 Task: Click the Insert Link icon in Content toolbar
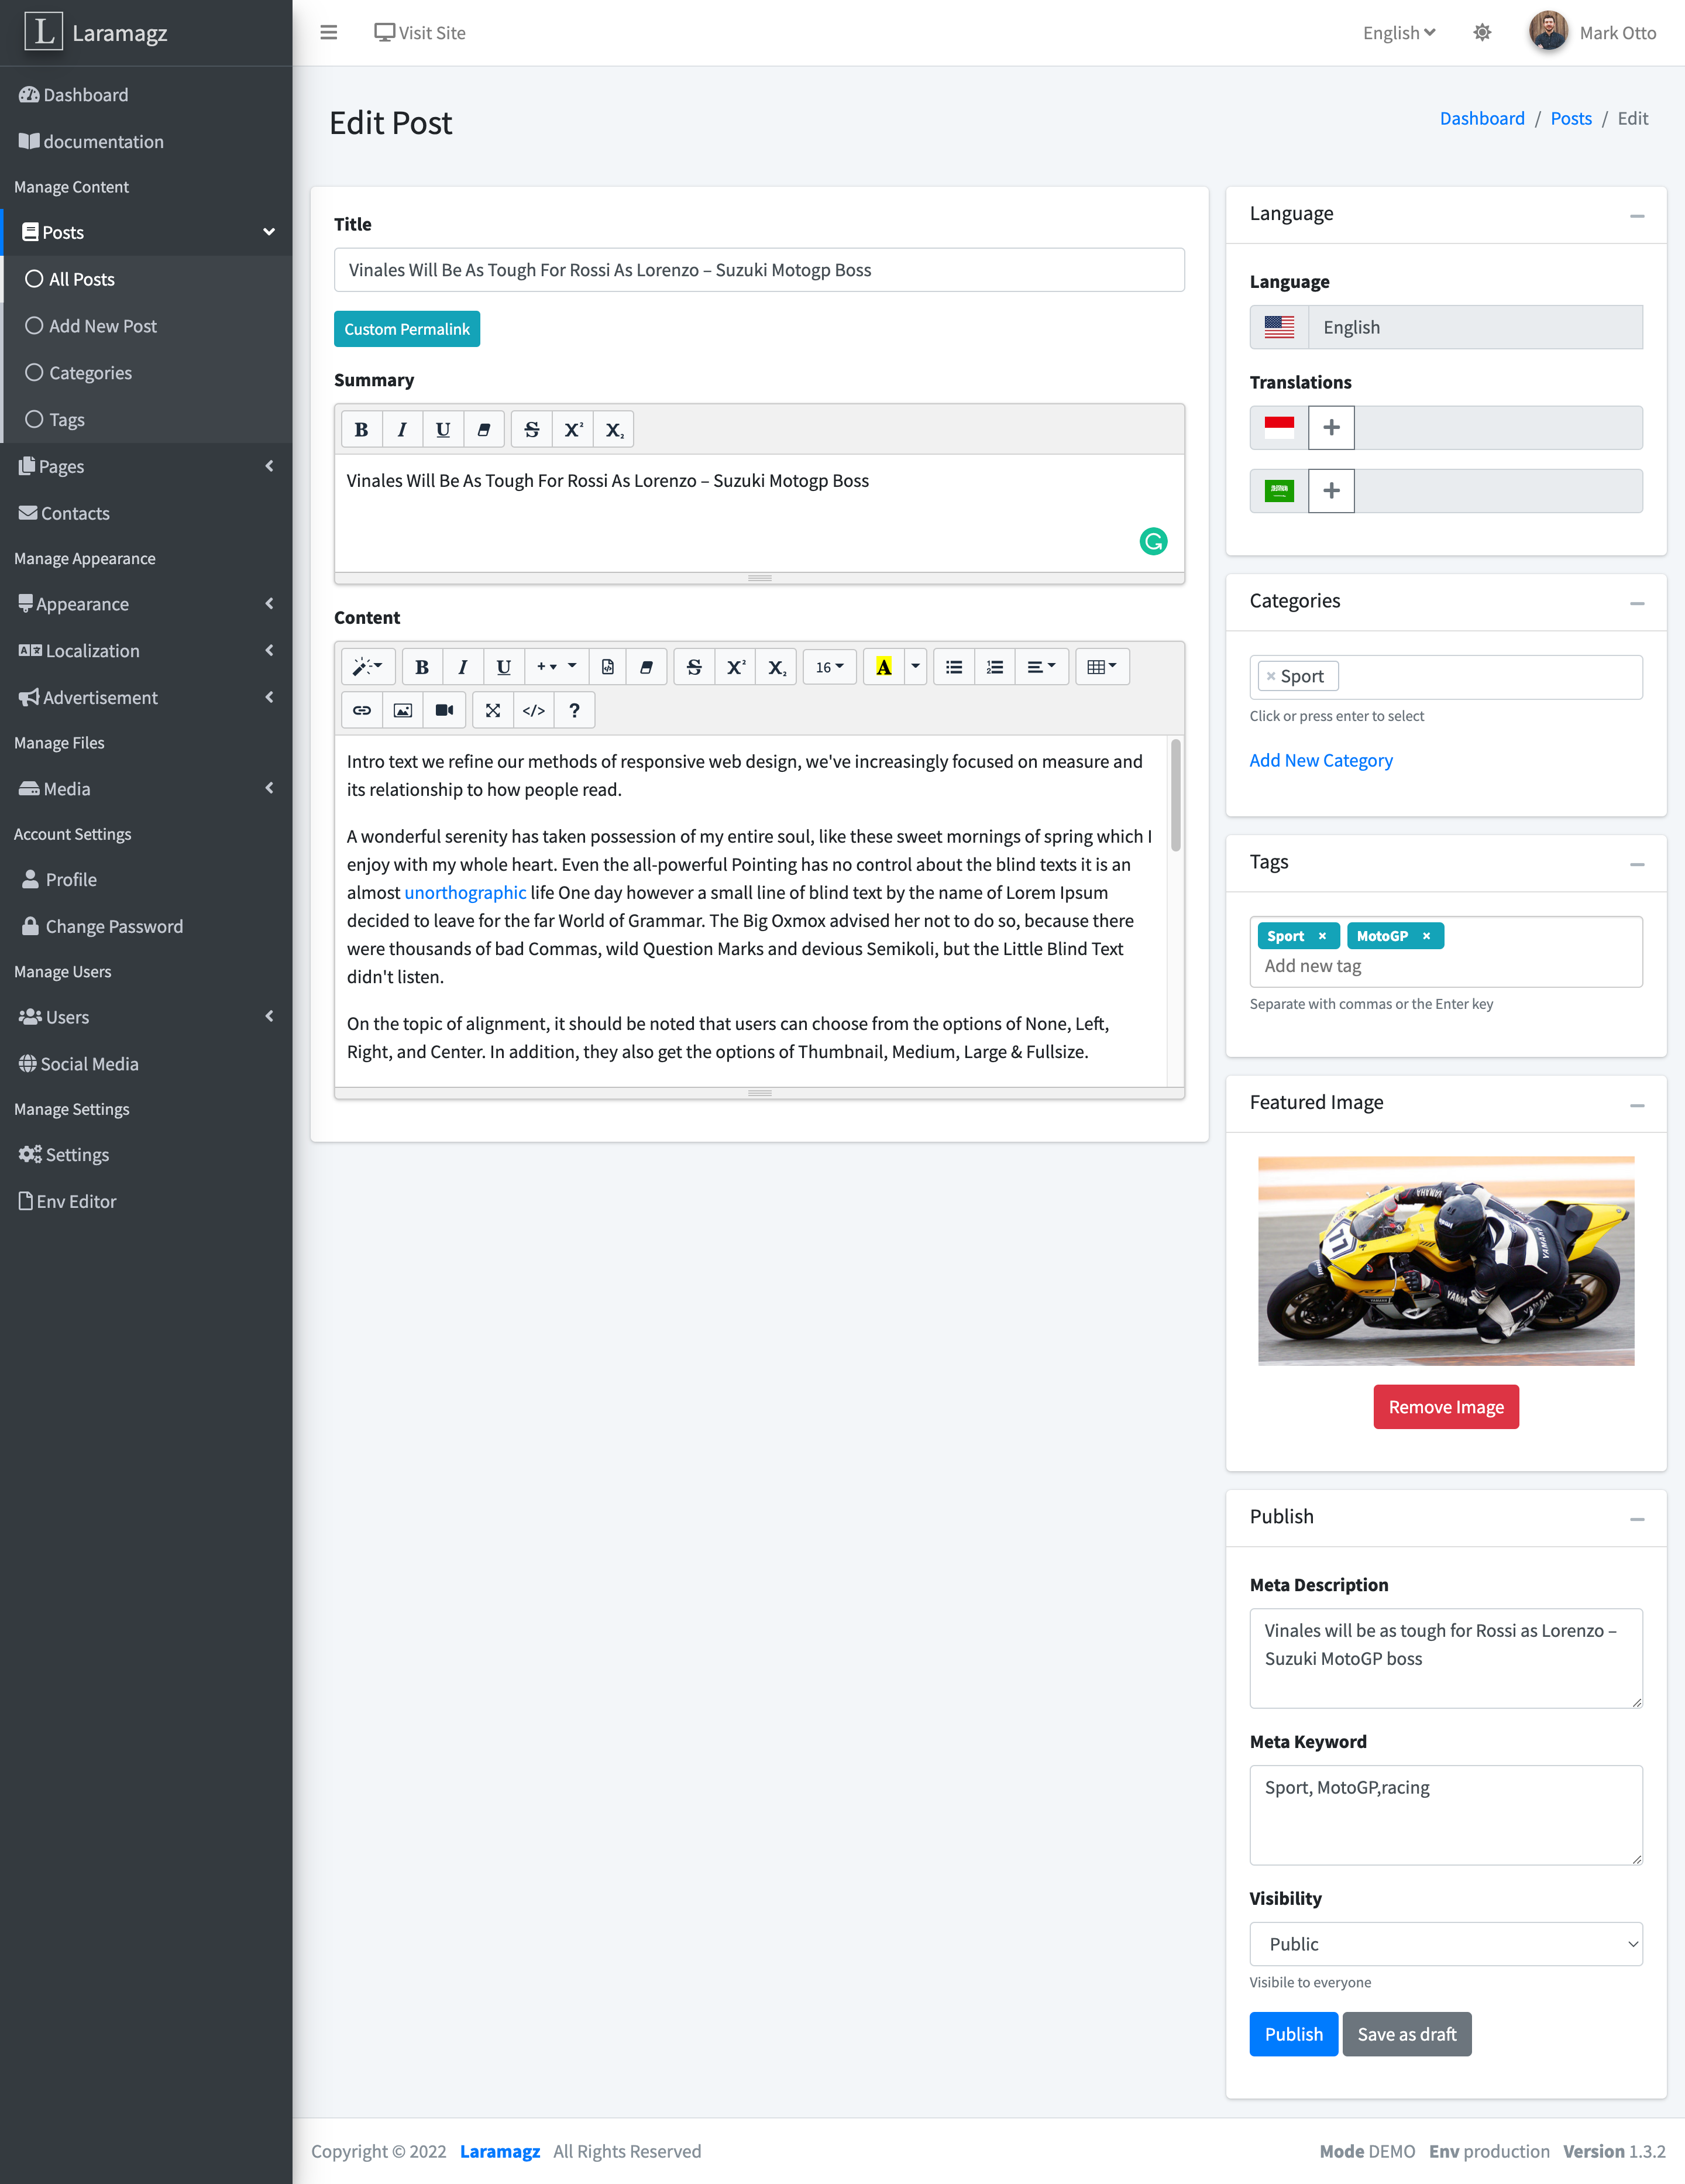pyautogui.click(x=362, y=710)
